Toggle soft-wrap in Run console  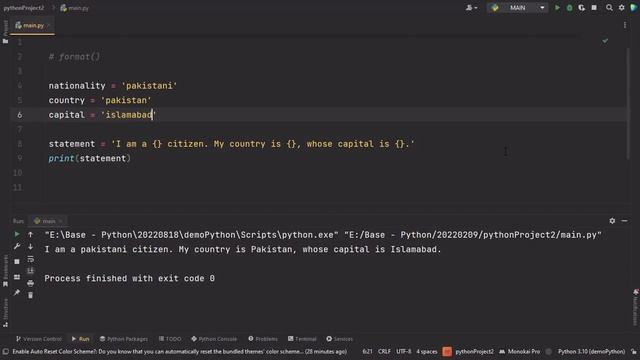coord(31,259)
